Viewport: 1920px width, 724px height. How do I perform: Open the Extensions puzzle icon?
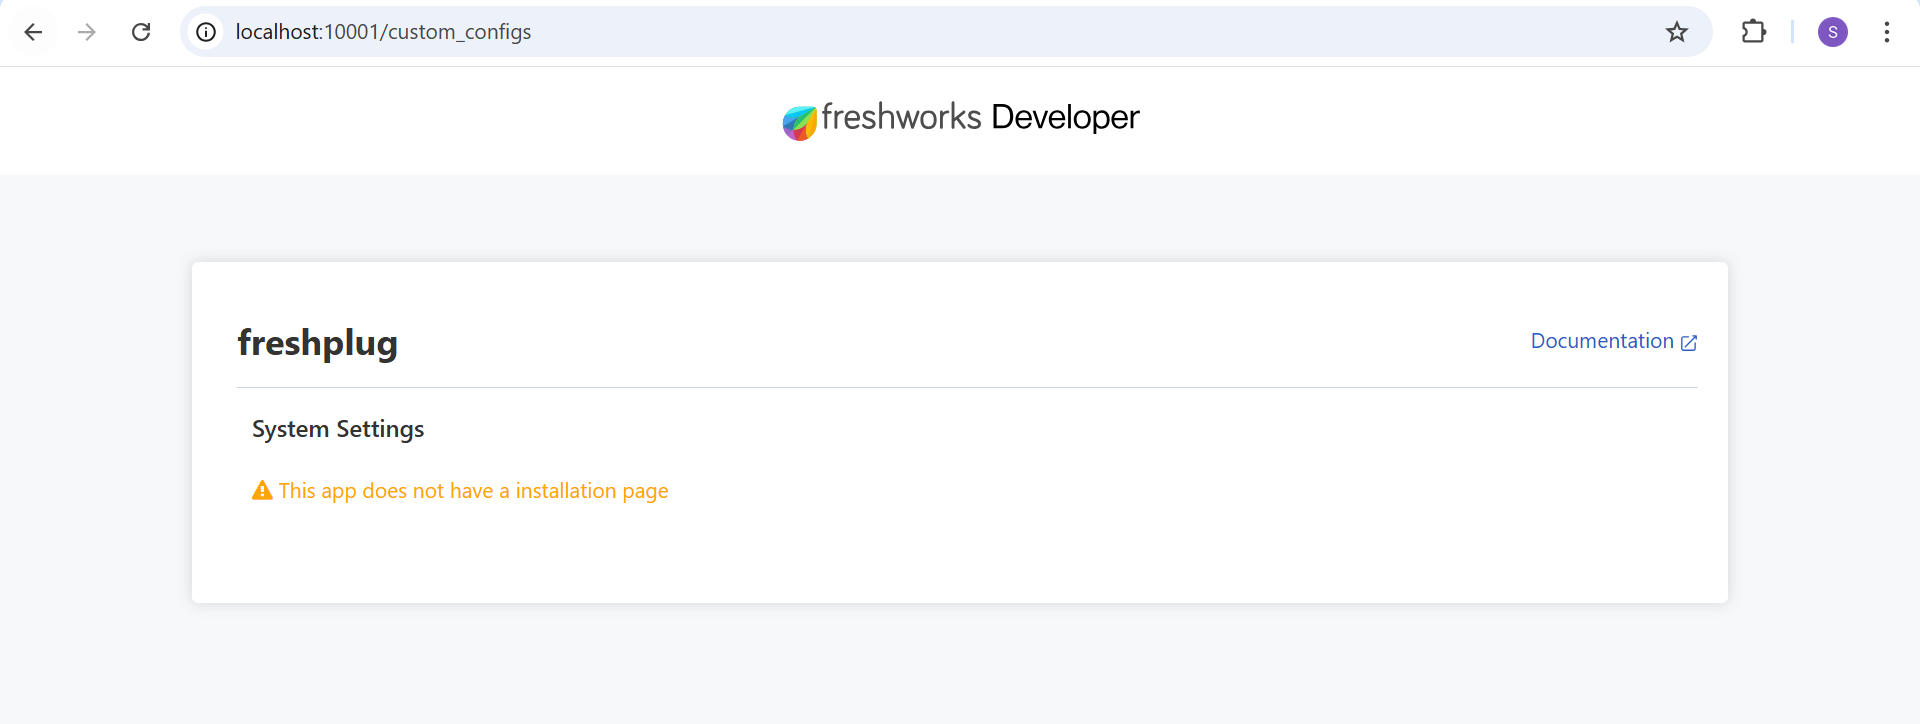click(1753, 32)
